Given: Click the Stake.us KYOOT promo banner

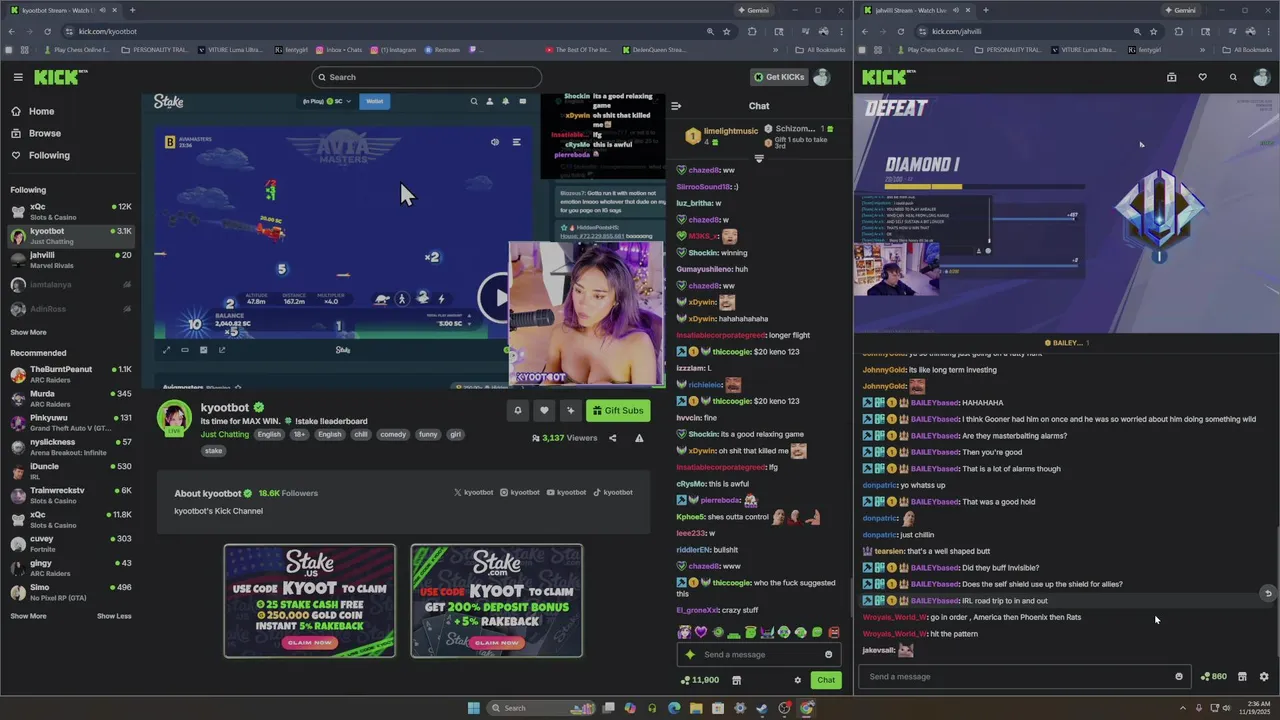Looking at the screenshot, I should click(x=309, y=601).
